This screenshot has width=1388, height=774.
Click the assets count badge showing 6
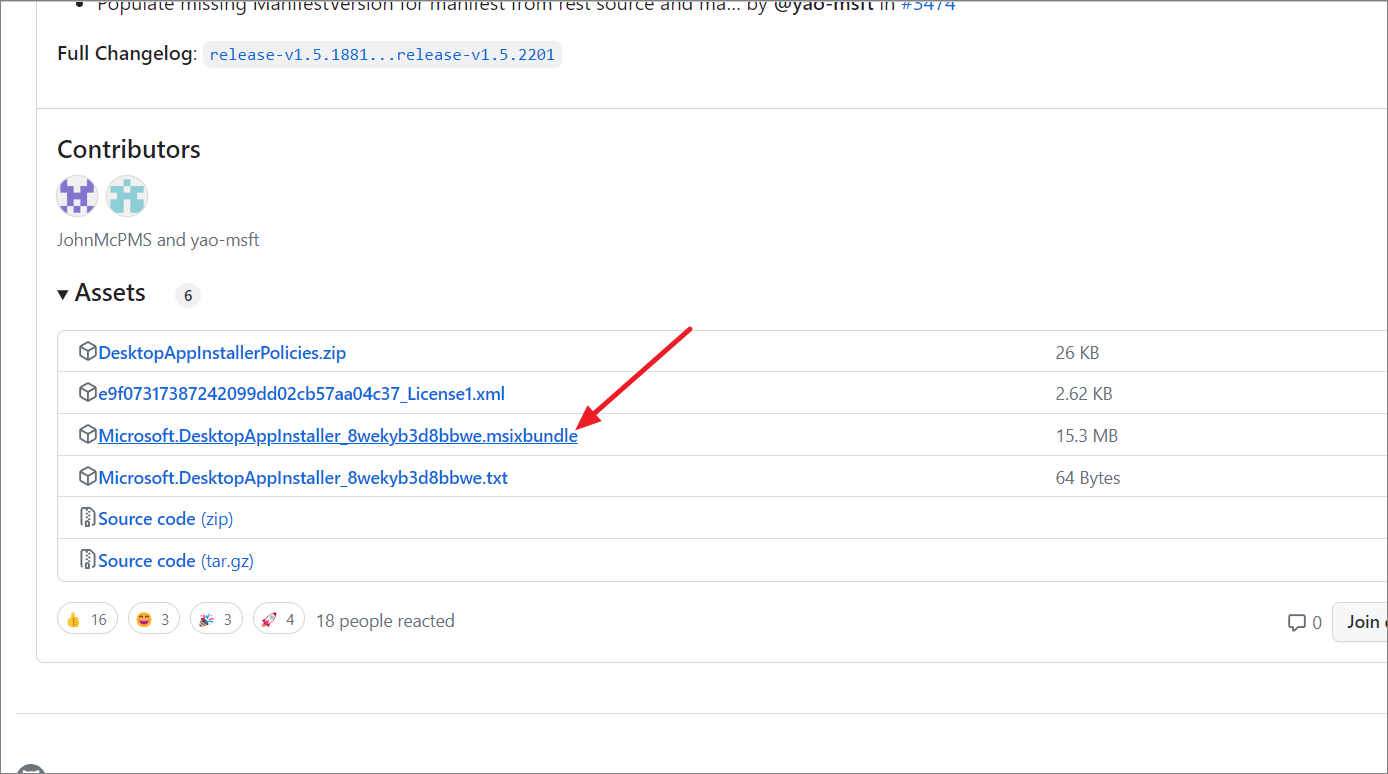coord(187,295)
